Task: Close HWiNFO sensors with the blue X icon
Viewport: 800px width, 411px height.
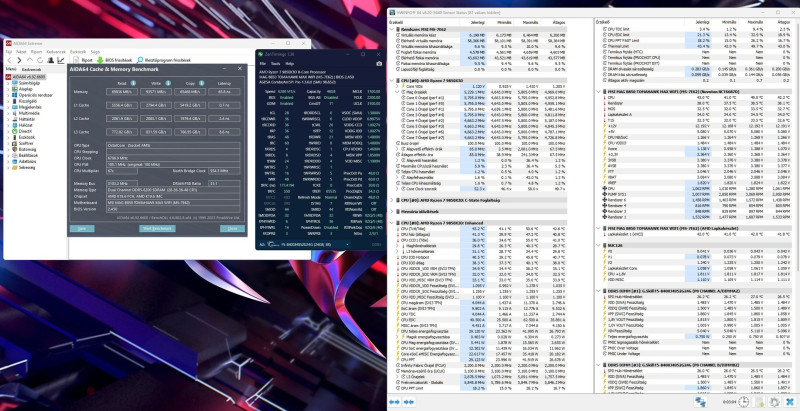Action: pyautogui.click(x=790, y=402)
